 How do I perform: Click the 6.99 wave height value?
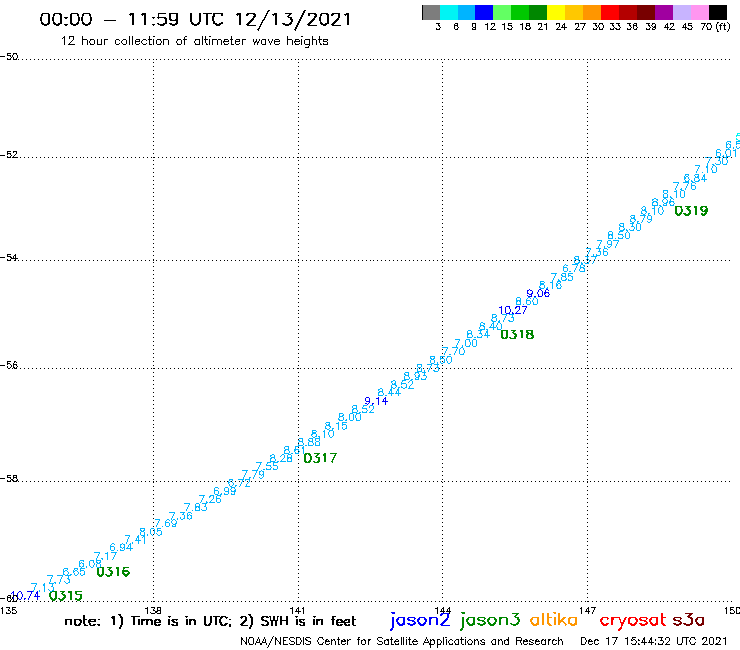pos(225,491)
